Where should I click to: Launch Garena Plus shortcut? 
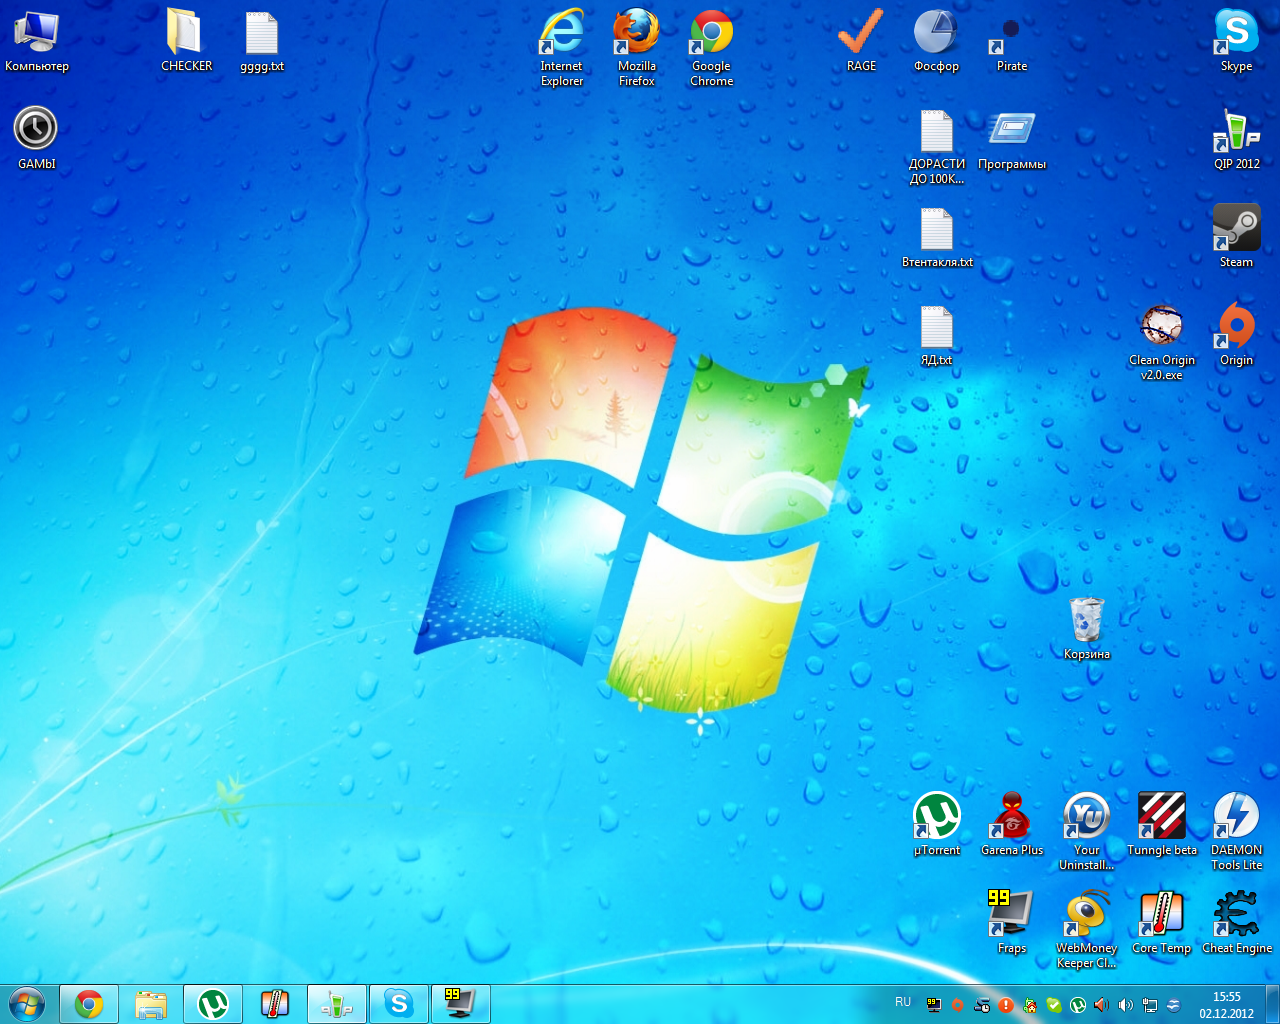(x=1012, y=824)
